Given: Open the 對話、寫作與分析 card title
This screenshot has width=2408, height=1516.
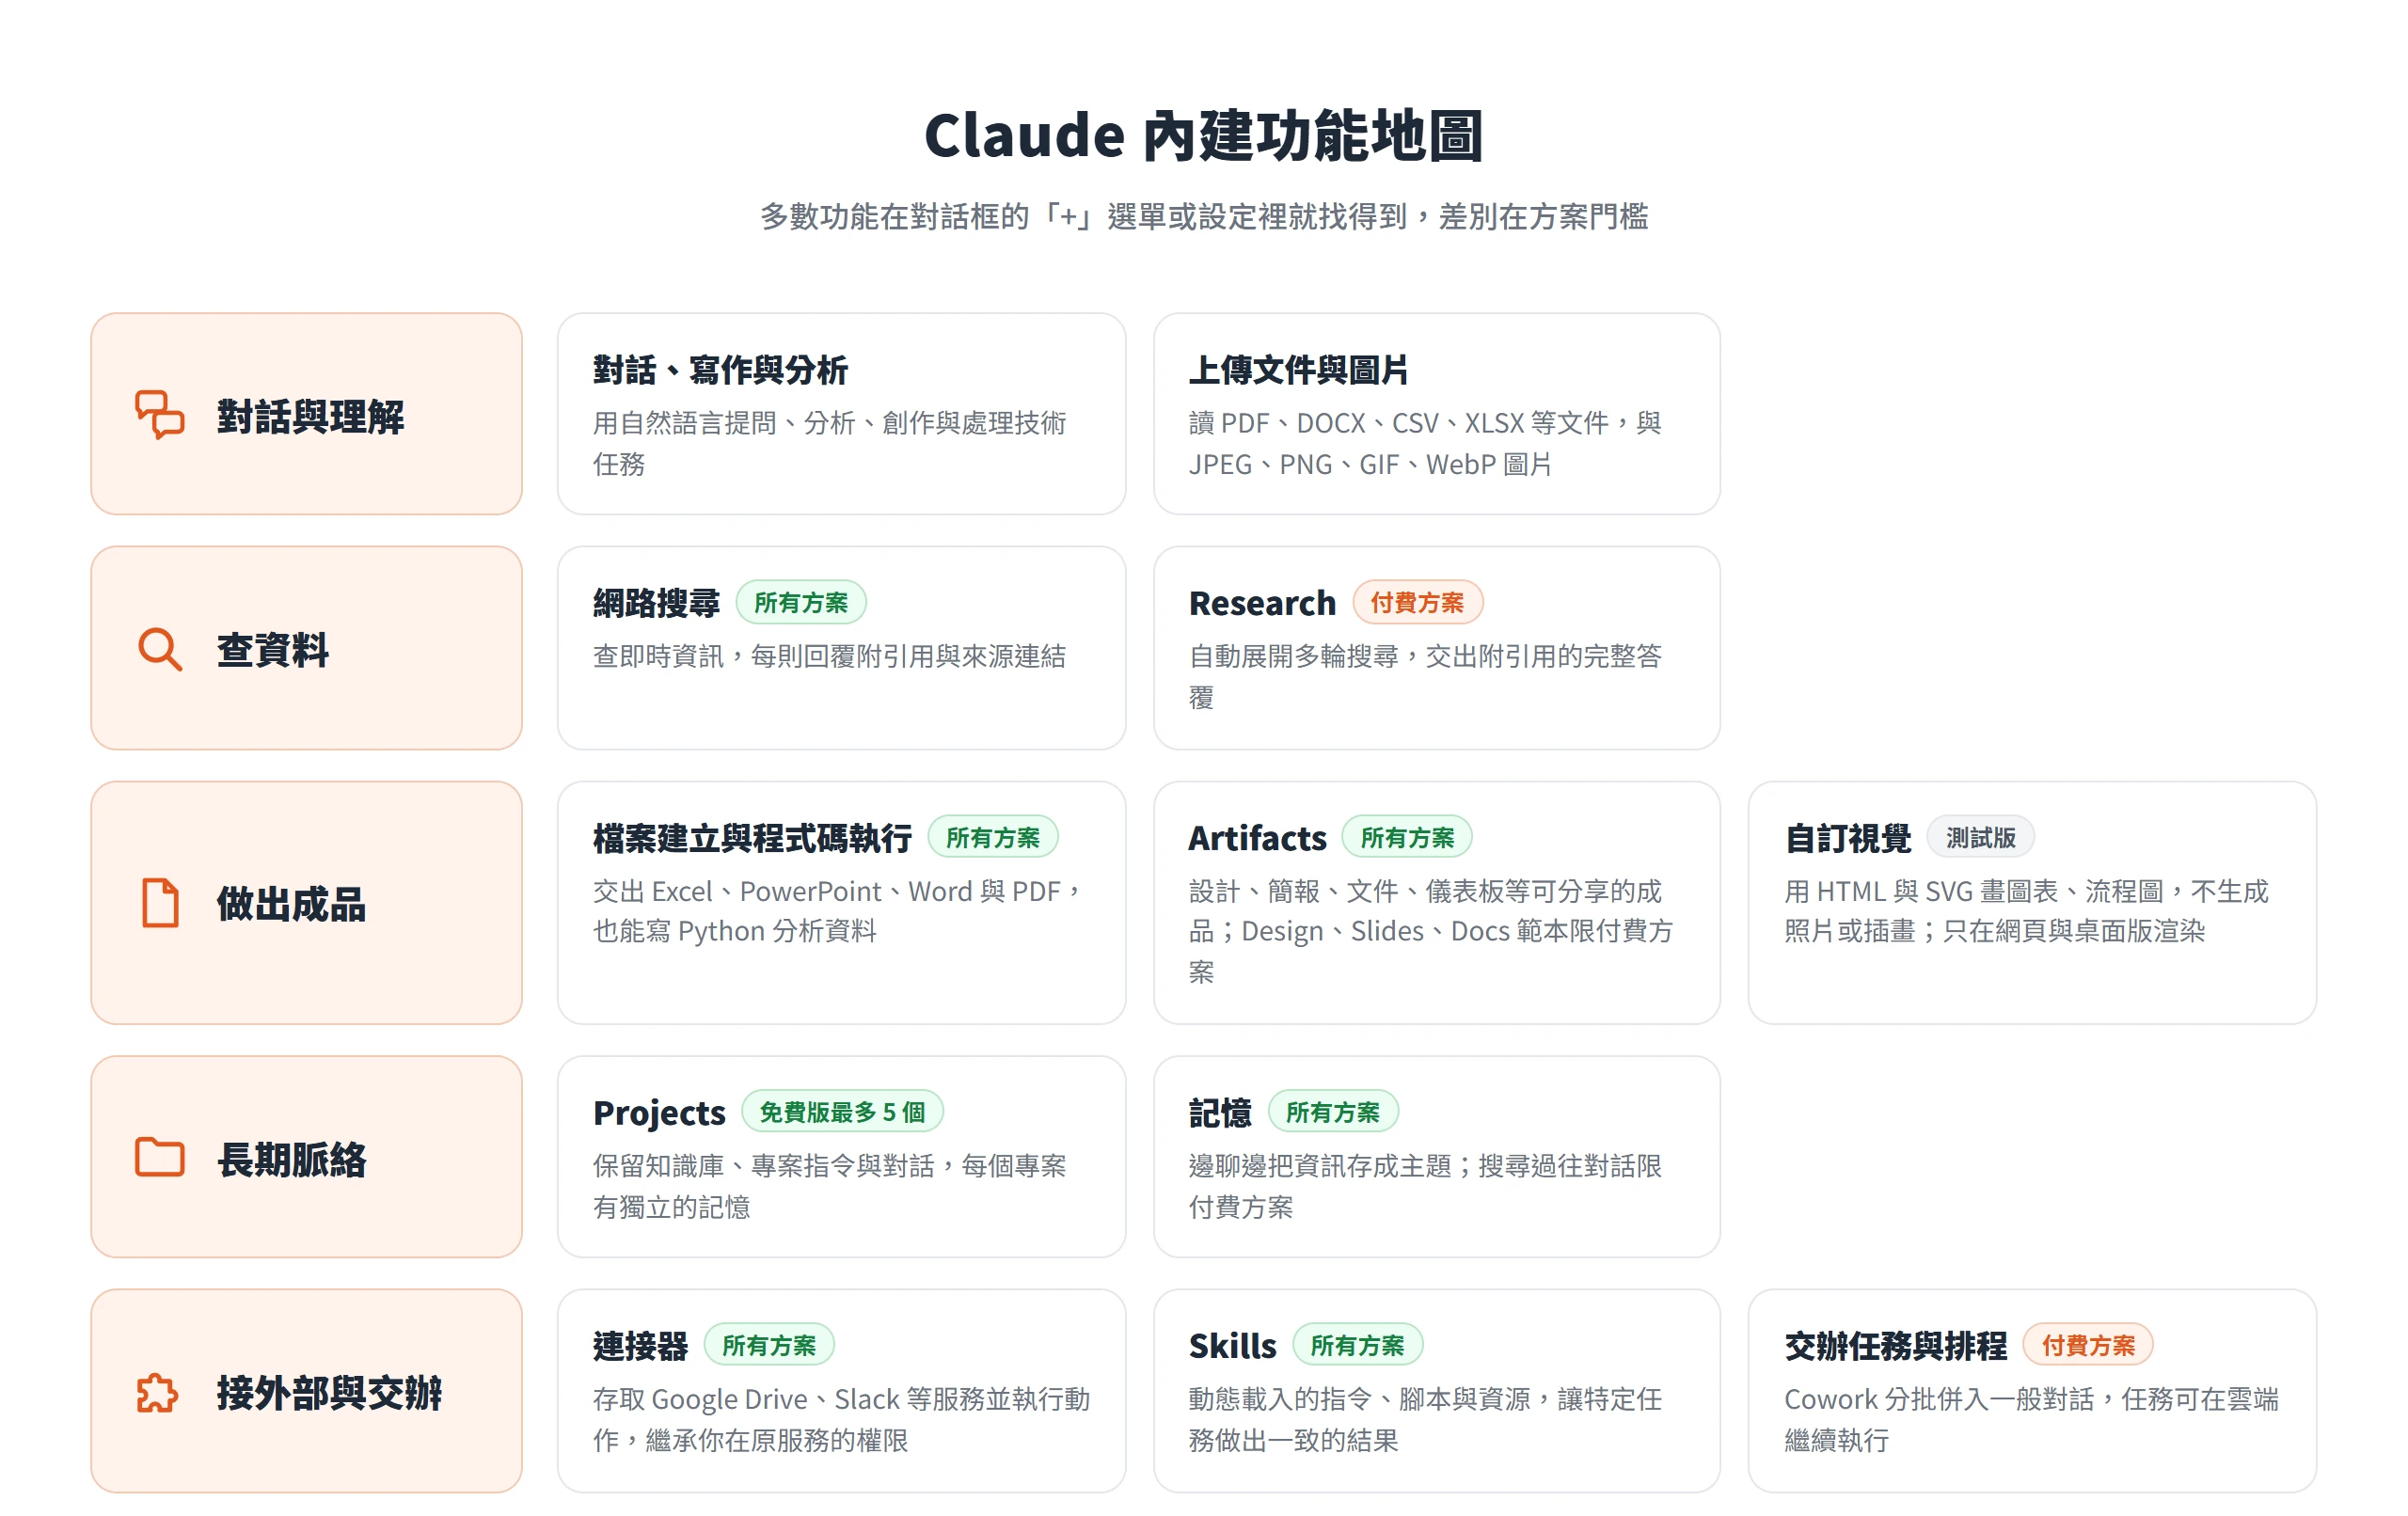Looking at the screenshot, I should point(720,370).
